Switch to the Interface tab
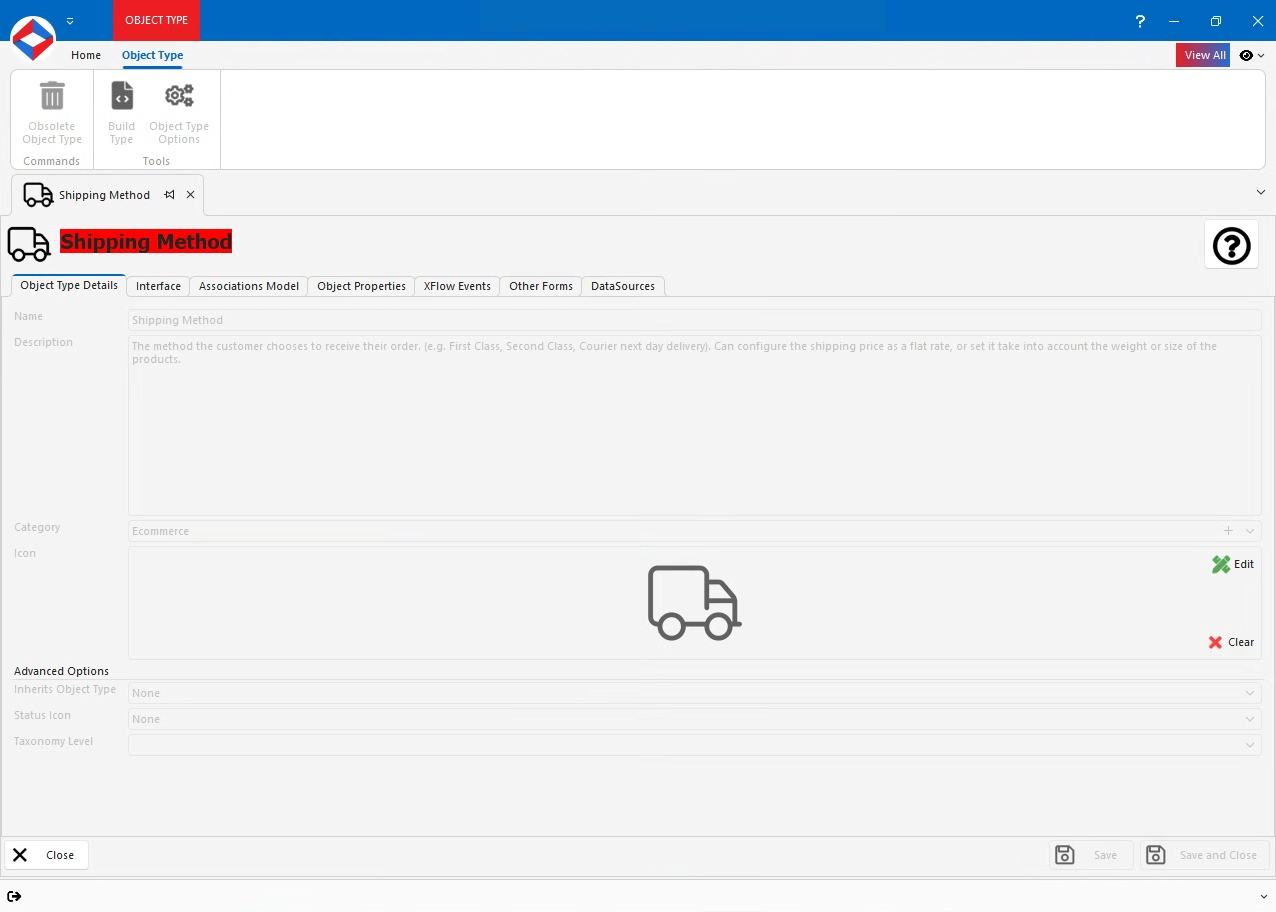Viewport: 1276px width, 912px height. point(157,286)
